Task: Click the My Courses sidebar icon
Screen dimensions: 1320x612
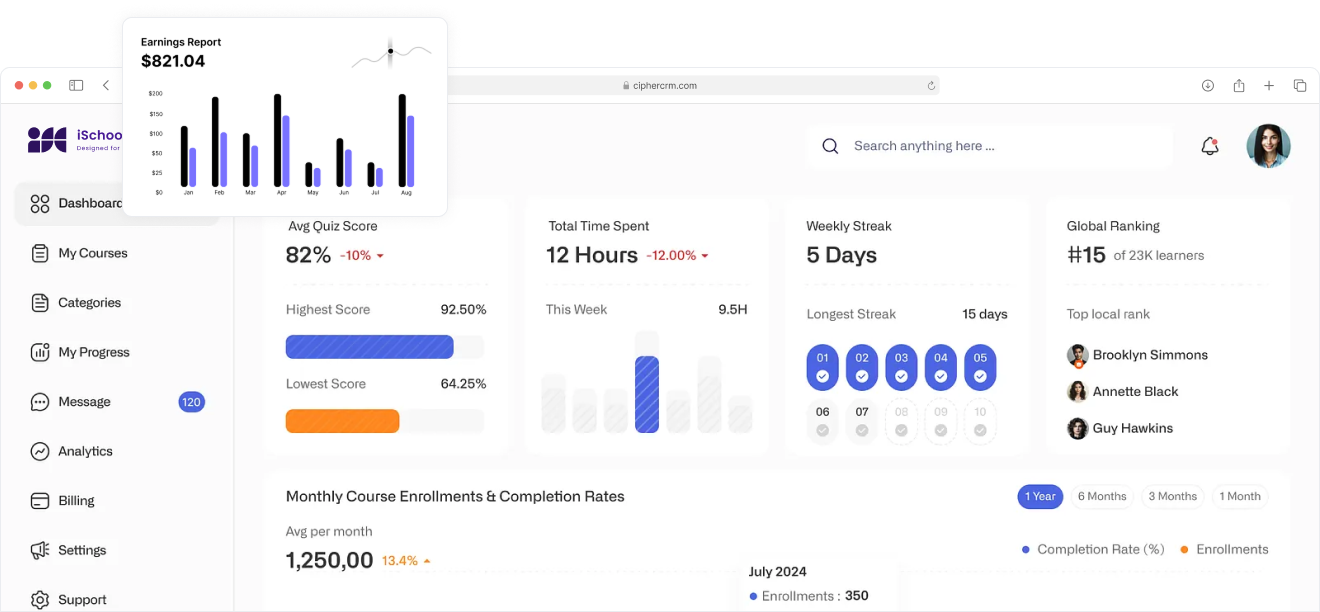Action: click(40, 253)
